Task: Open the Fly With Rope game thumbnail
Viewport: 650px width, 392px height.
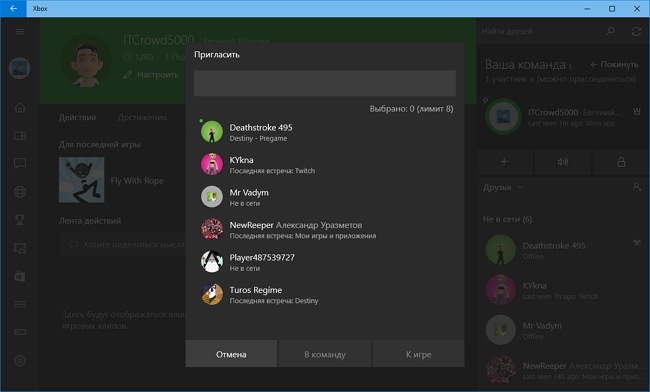Action: coord(81,180)
